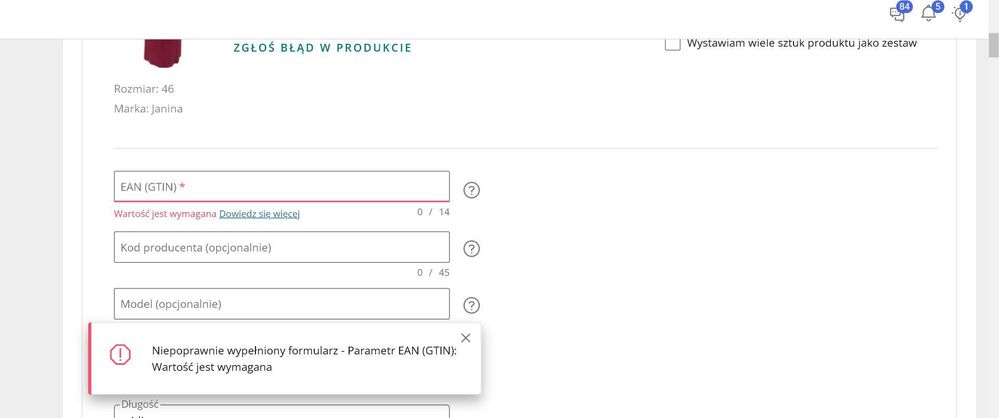Click the Kod producenta (opcjonalnie) field
This screenshot has height=418, width=999.
281,247
